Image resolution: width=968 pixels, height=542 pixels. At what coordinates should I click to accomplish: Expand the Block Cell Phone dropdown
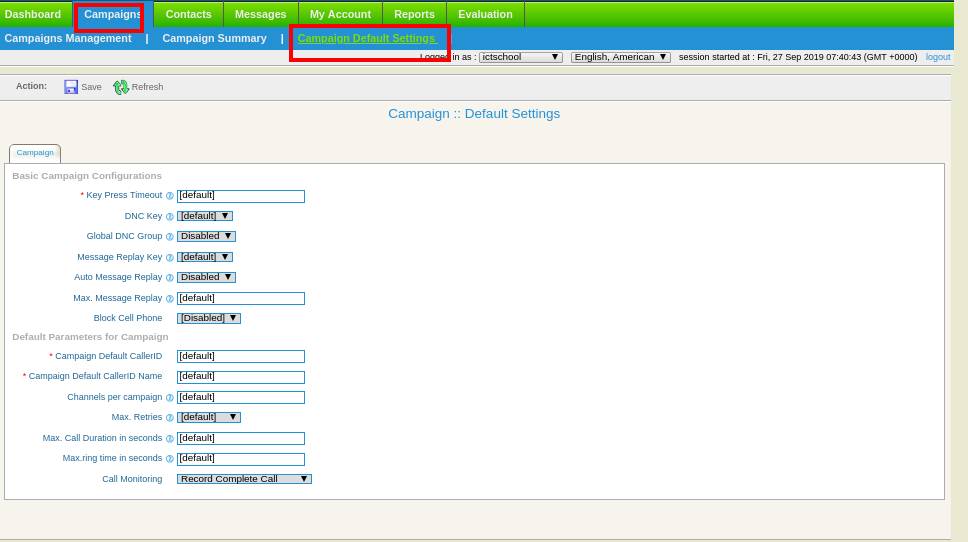pyautogui.click(x=209, y=318)
